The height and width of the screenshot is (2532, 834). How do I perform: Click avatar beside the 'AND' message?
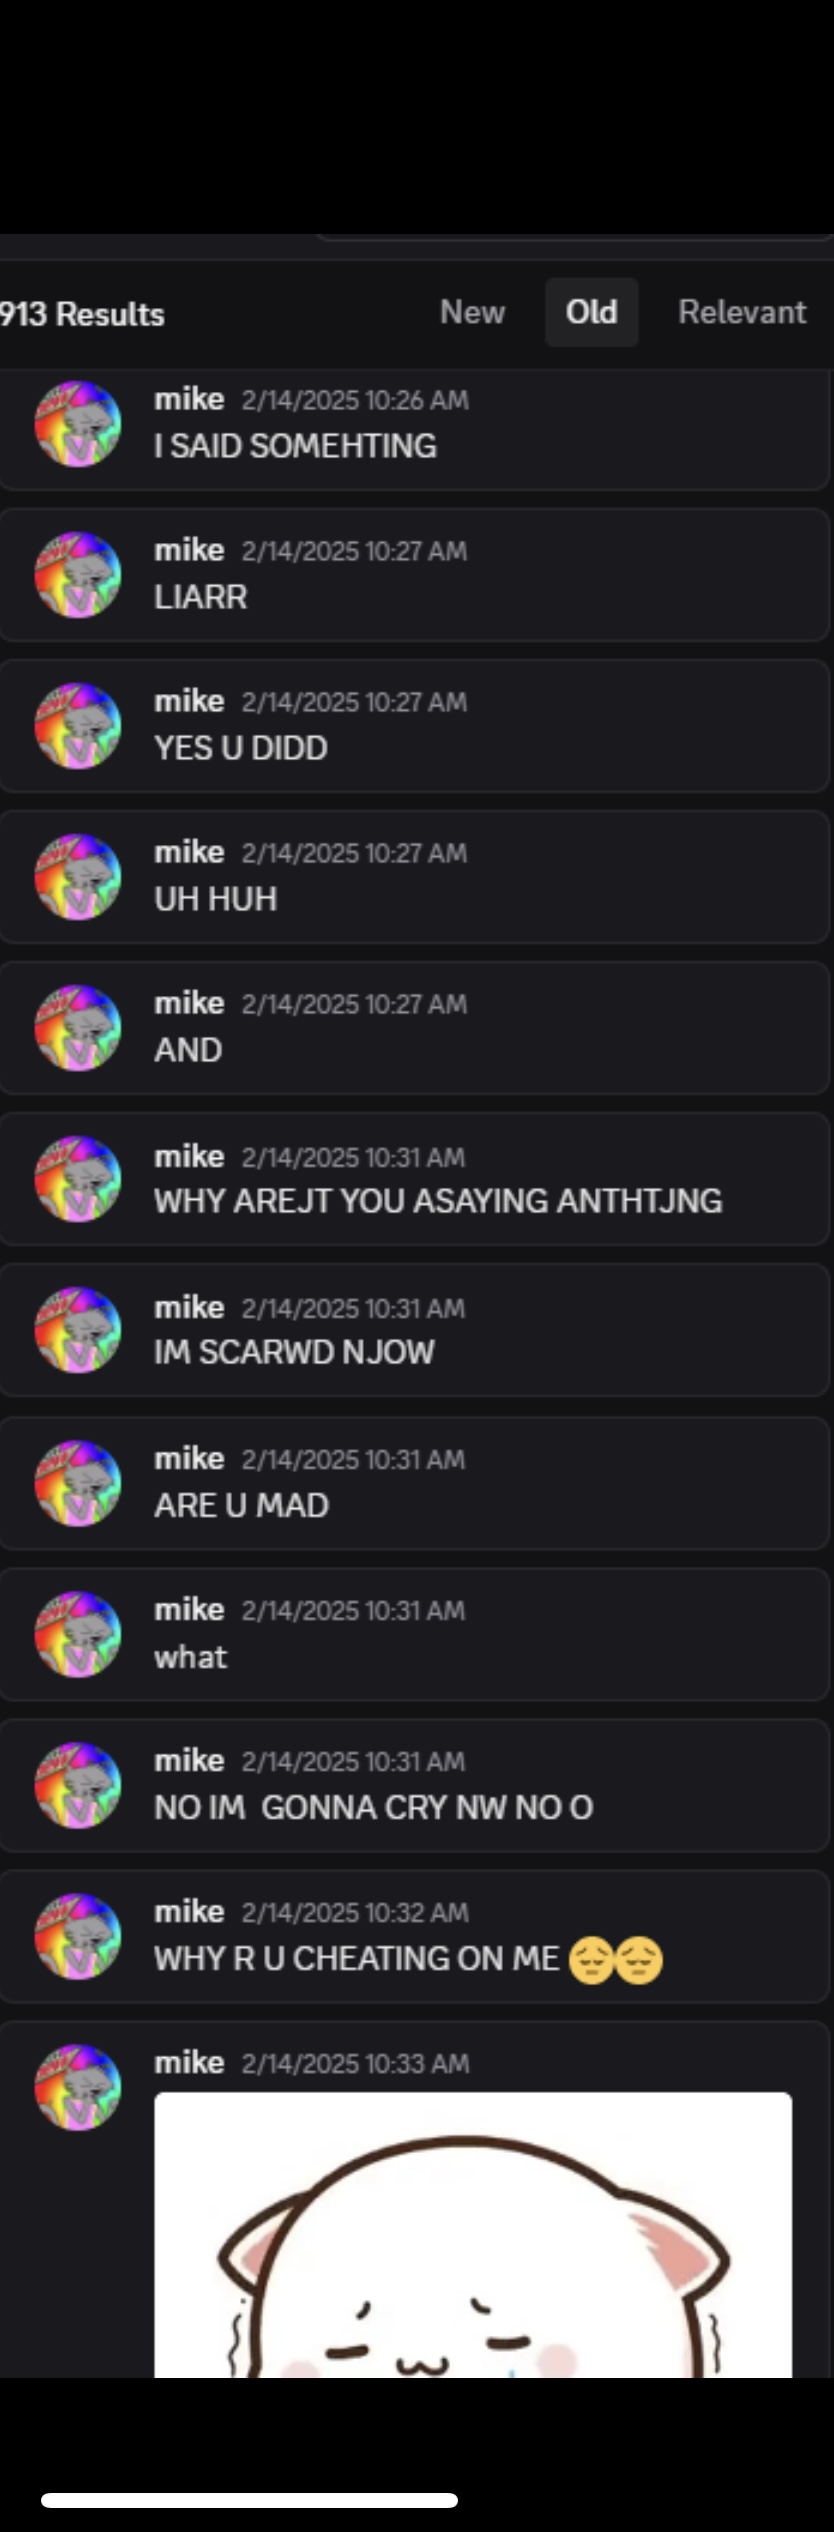pos(78,1028)
